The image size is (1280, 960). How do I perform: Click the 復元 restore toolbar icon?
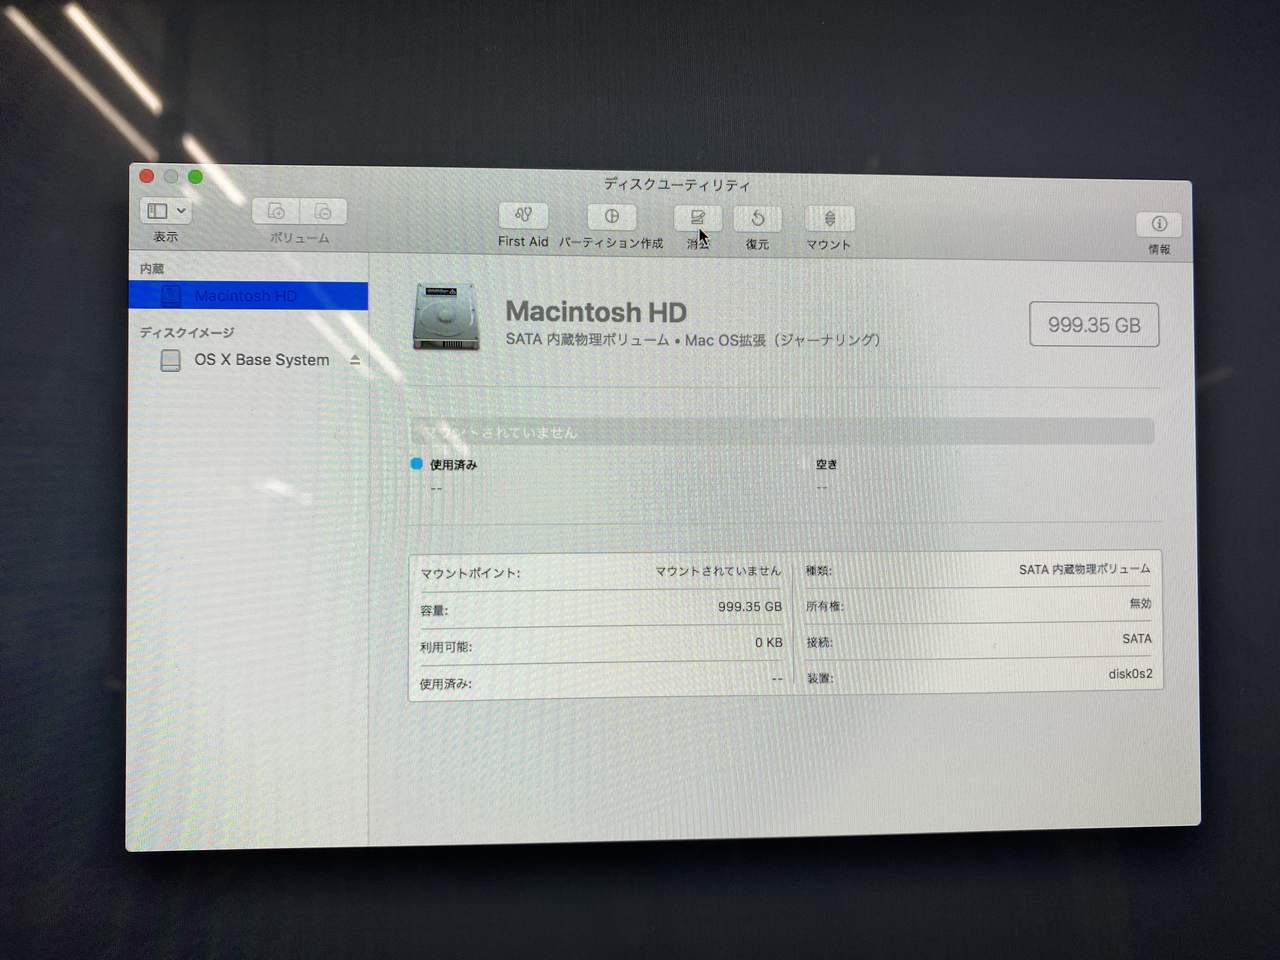coord(758,219)
